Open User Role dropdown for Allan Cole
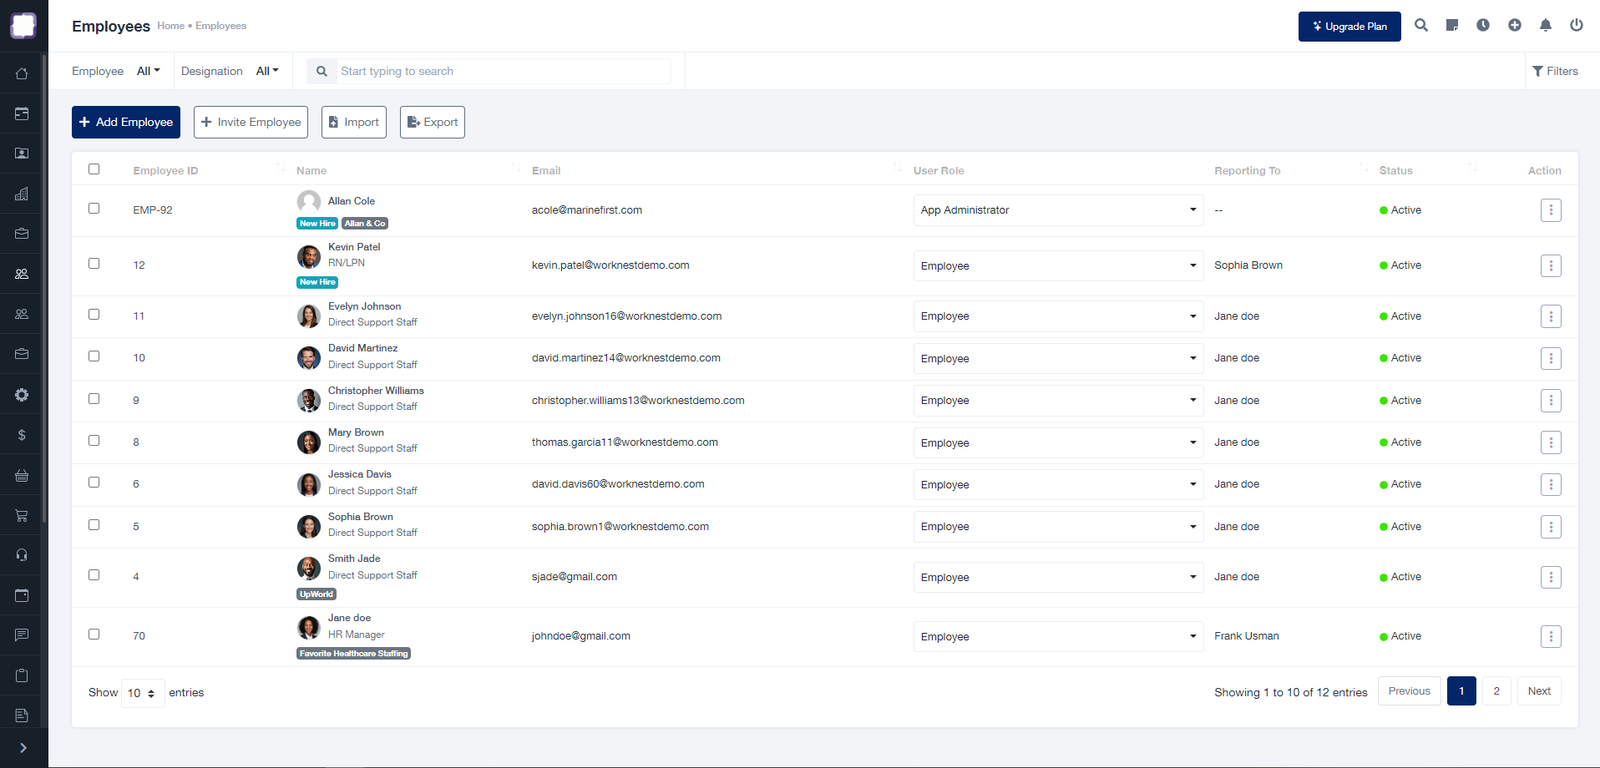The image size is (1600, 768). pos(1058,210)
